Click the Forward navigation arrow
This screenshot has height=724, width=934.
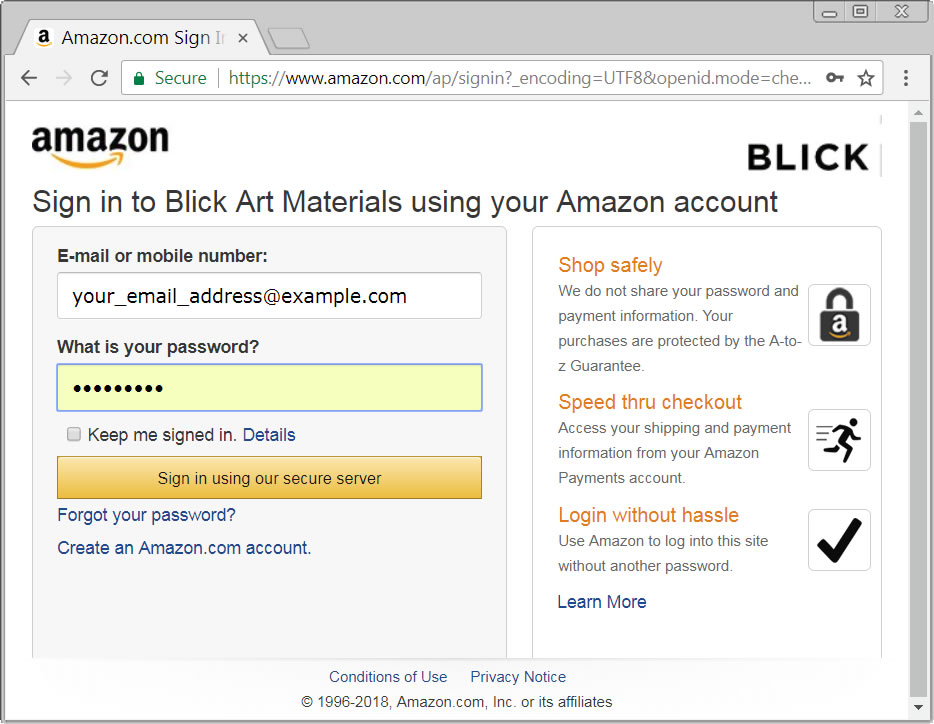pyautogui.click(x=64, y=78)
